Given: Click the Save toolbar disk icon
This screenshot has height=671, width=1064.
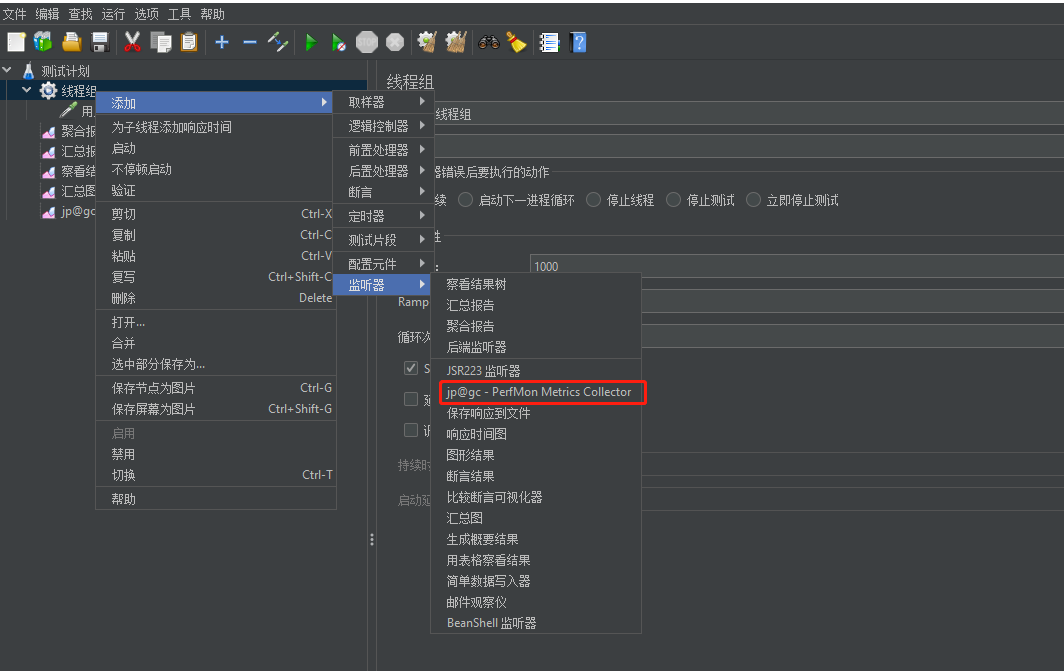Looking at the screenshot, I should point(98,42).
